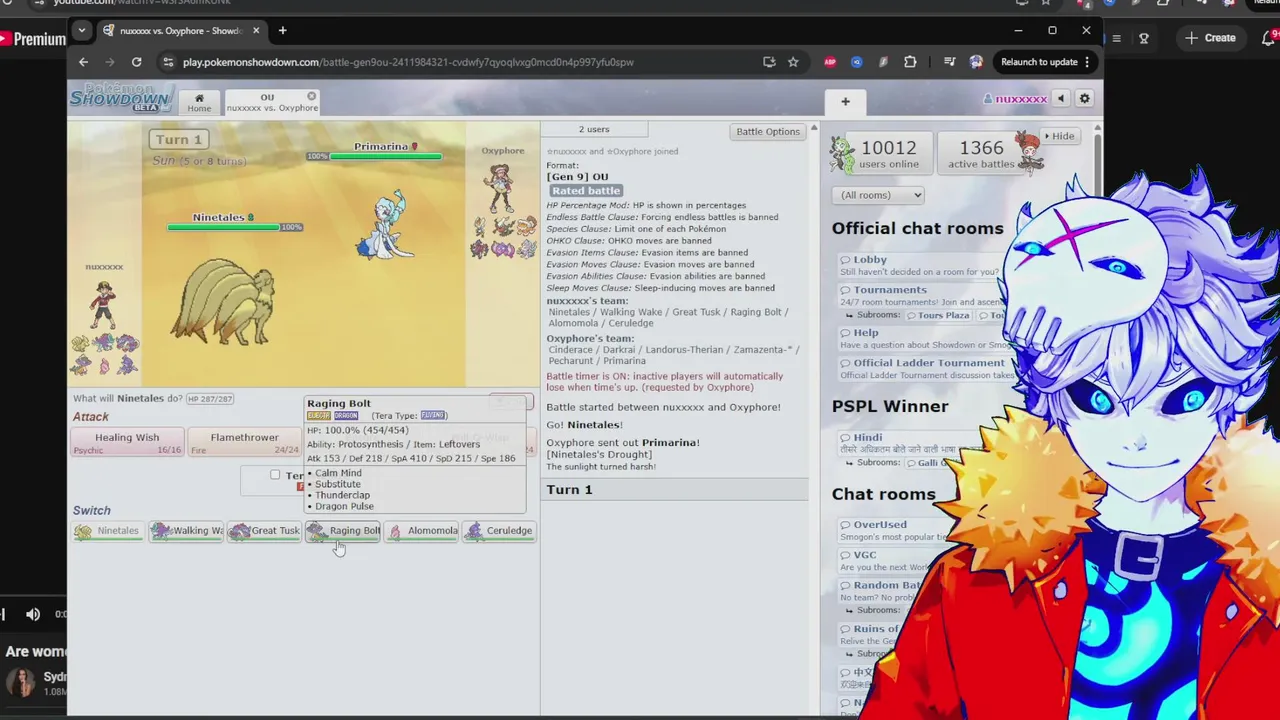The image size is (1280, 720).
Task: Click the 1366 active battles counter
Action: pos(981,153)
